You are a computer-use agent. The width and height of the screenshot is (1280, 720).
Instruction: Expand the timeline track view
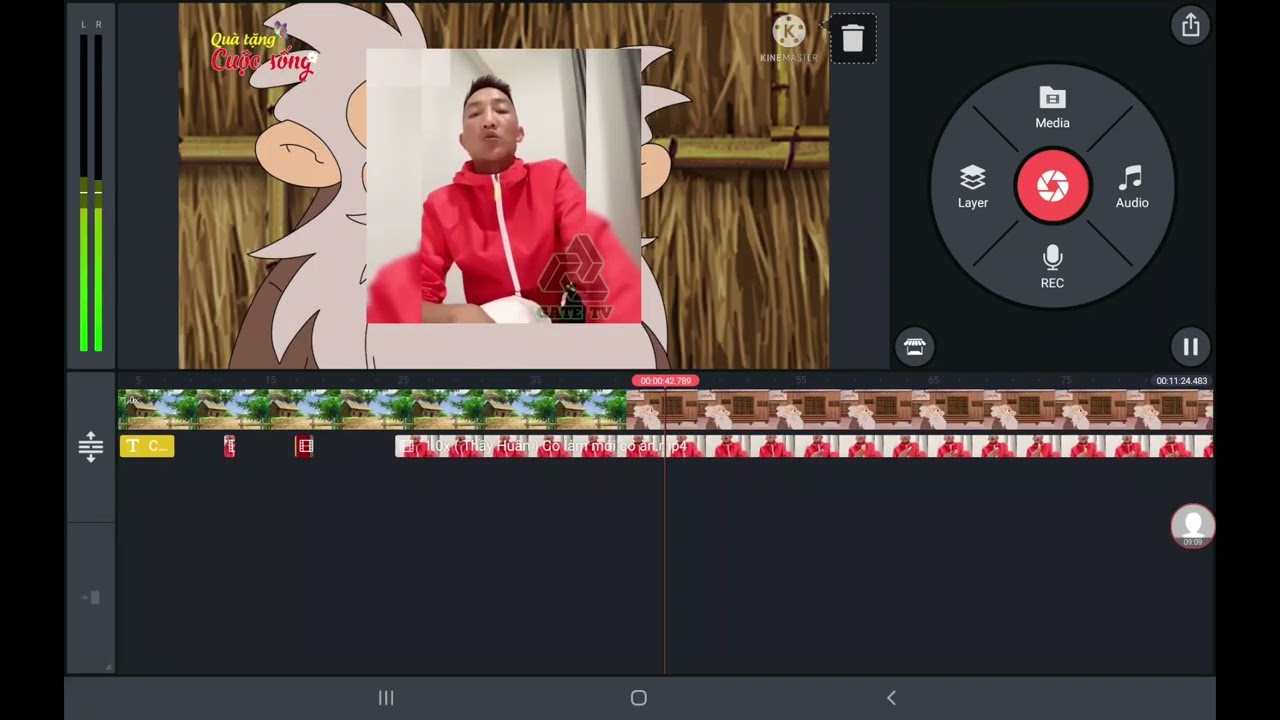[90, 446]
